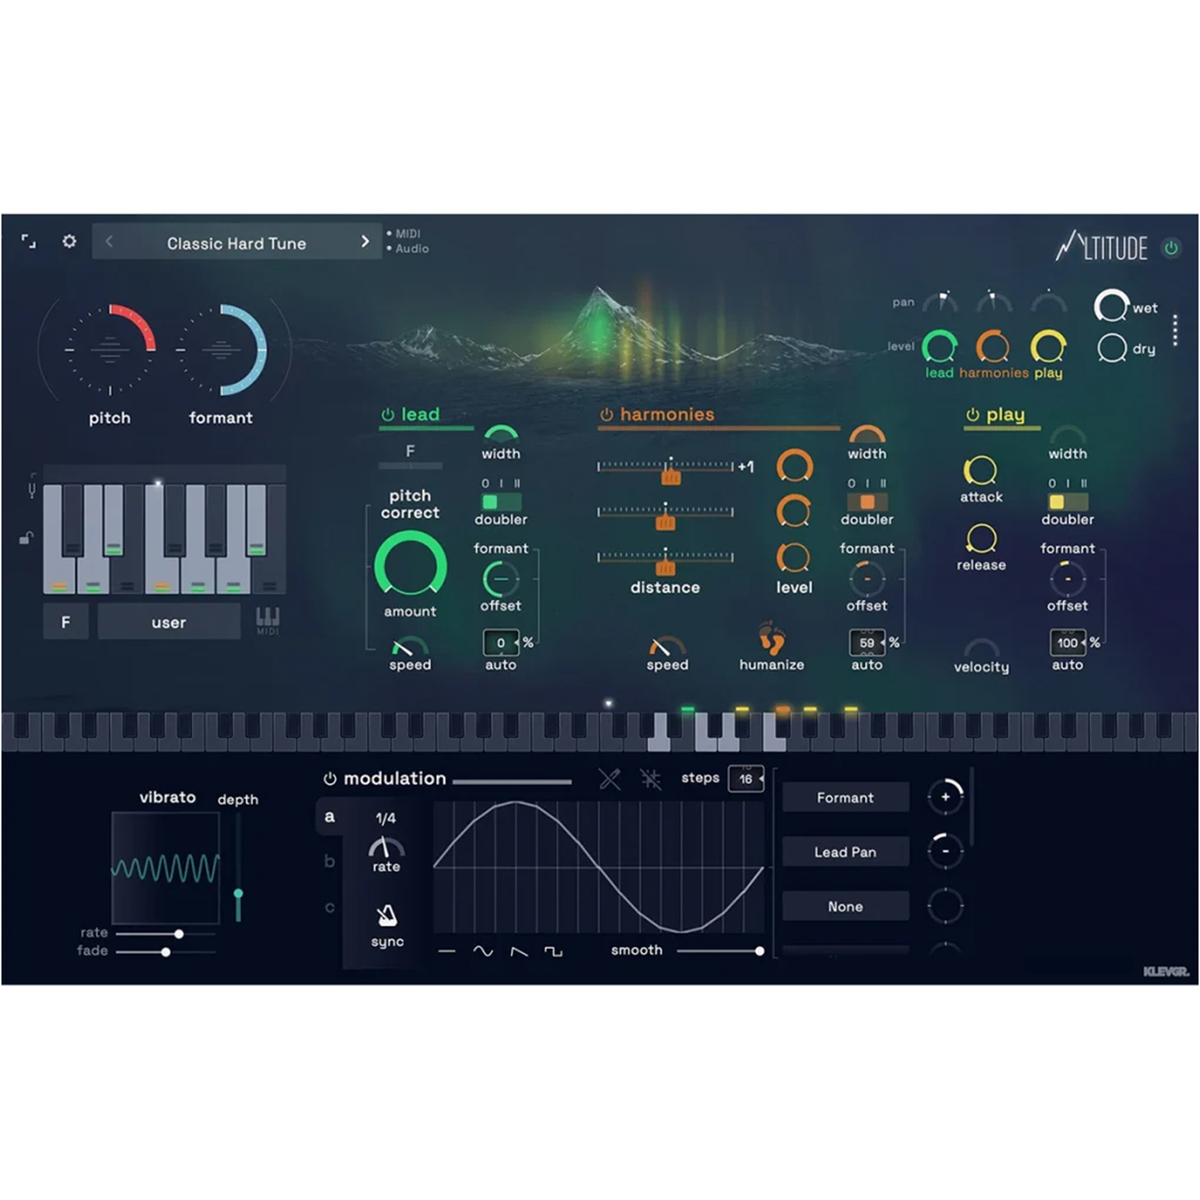Select modulation tab a

330,817
